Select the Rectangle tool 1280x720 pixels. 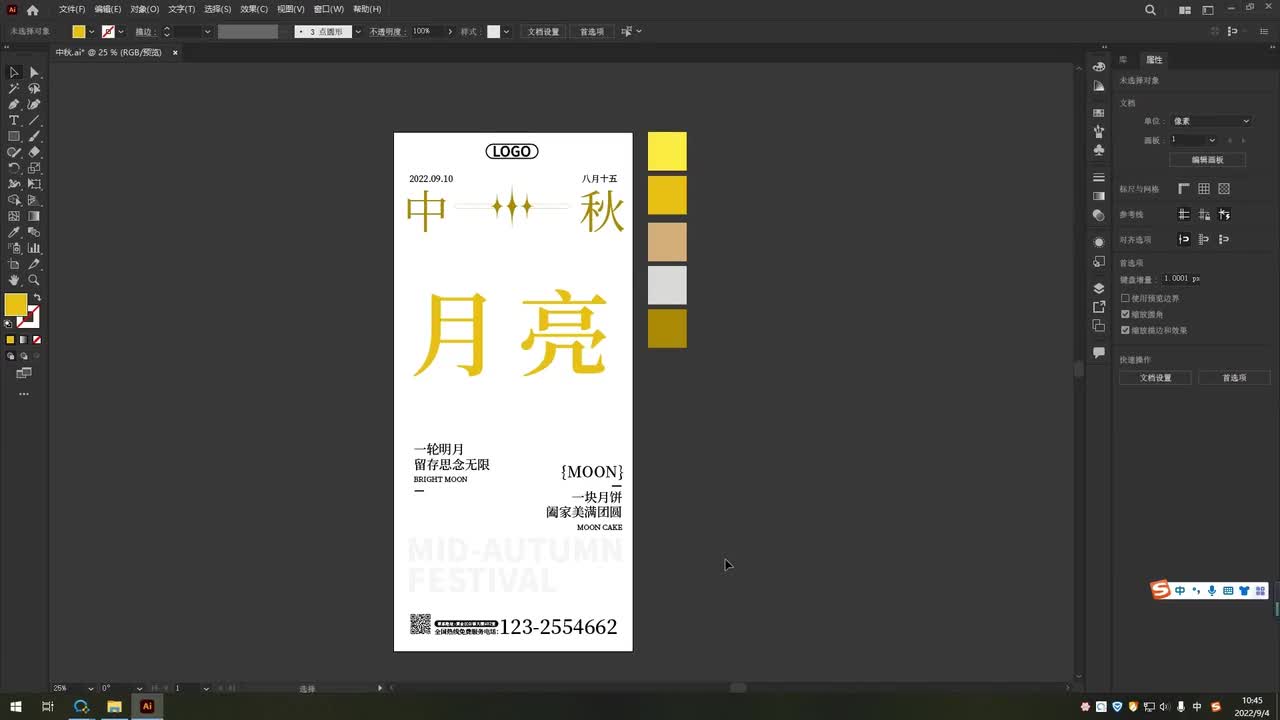(14, 136)
